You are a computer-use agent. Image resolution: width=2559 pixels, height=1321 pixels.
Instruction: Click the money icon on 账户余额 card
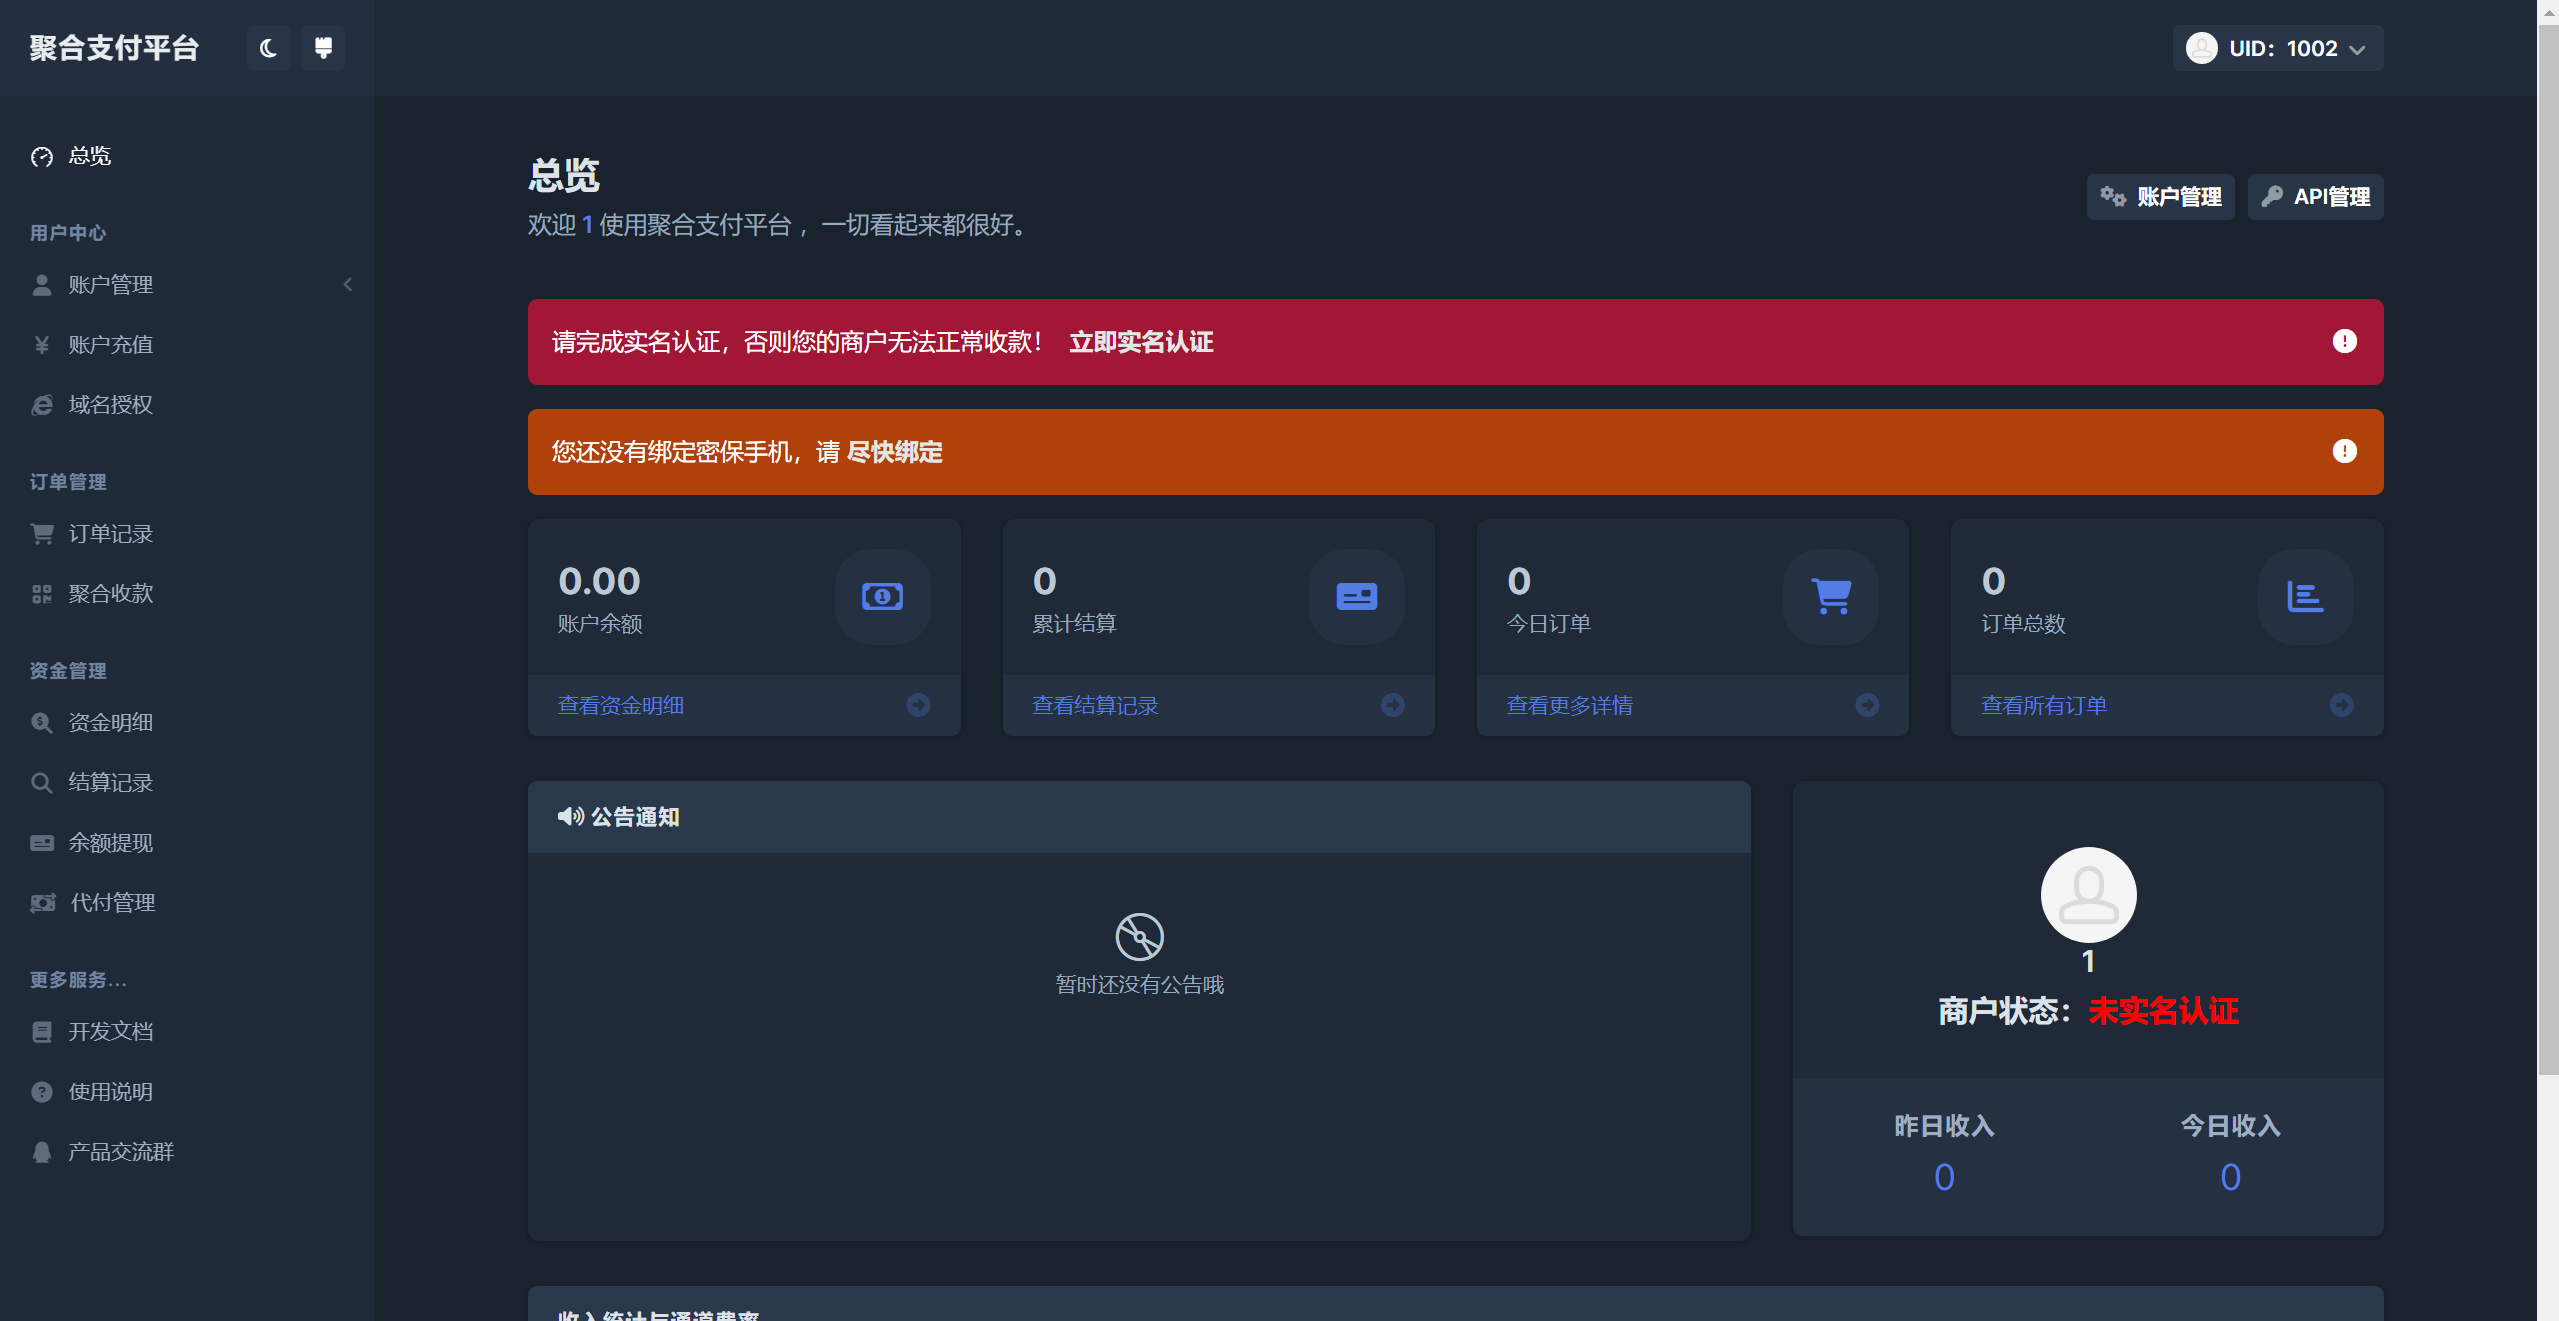click(x=882, y=597)
